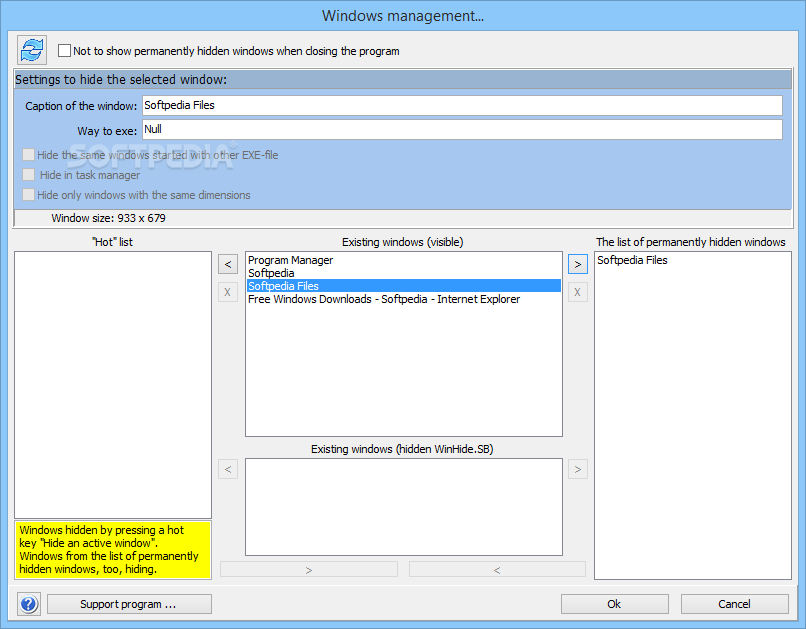Toggle 'Not to show permanently hidden windows' checkbox
The height and width of the screenshot is (629, 806).
(x=64, y=50)
